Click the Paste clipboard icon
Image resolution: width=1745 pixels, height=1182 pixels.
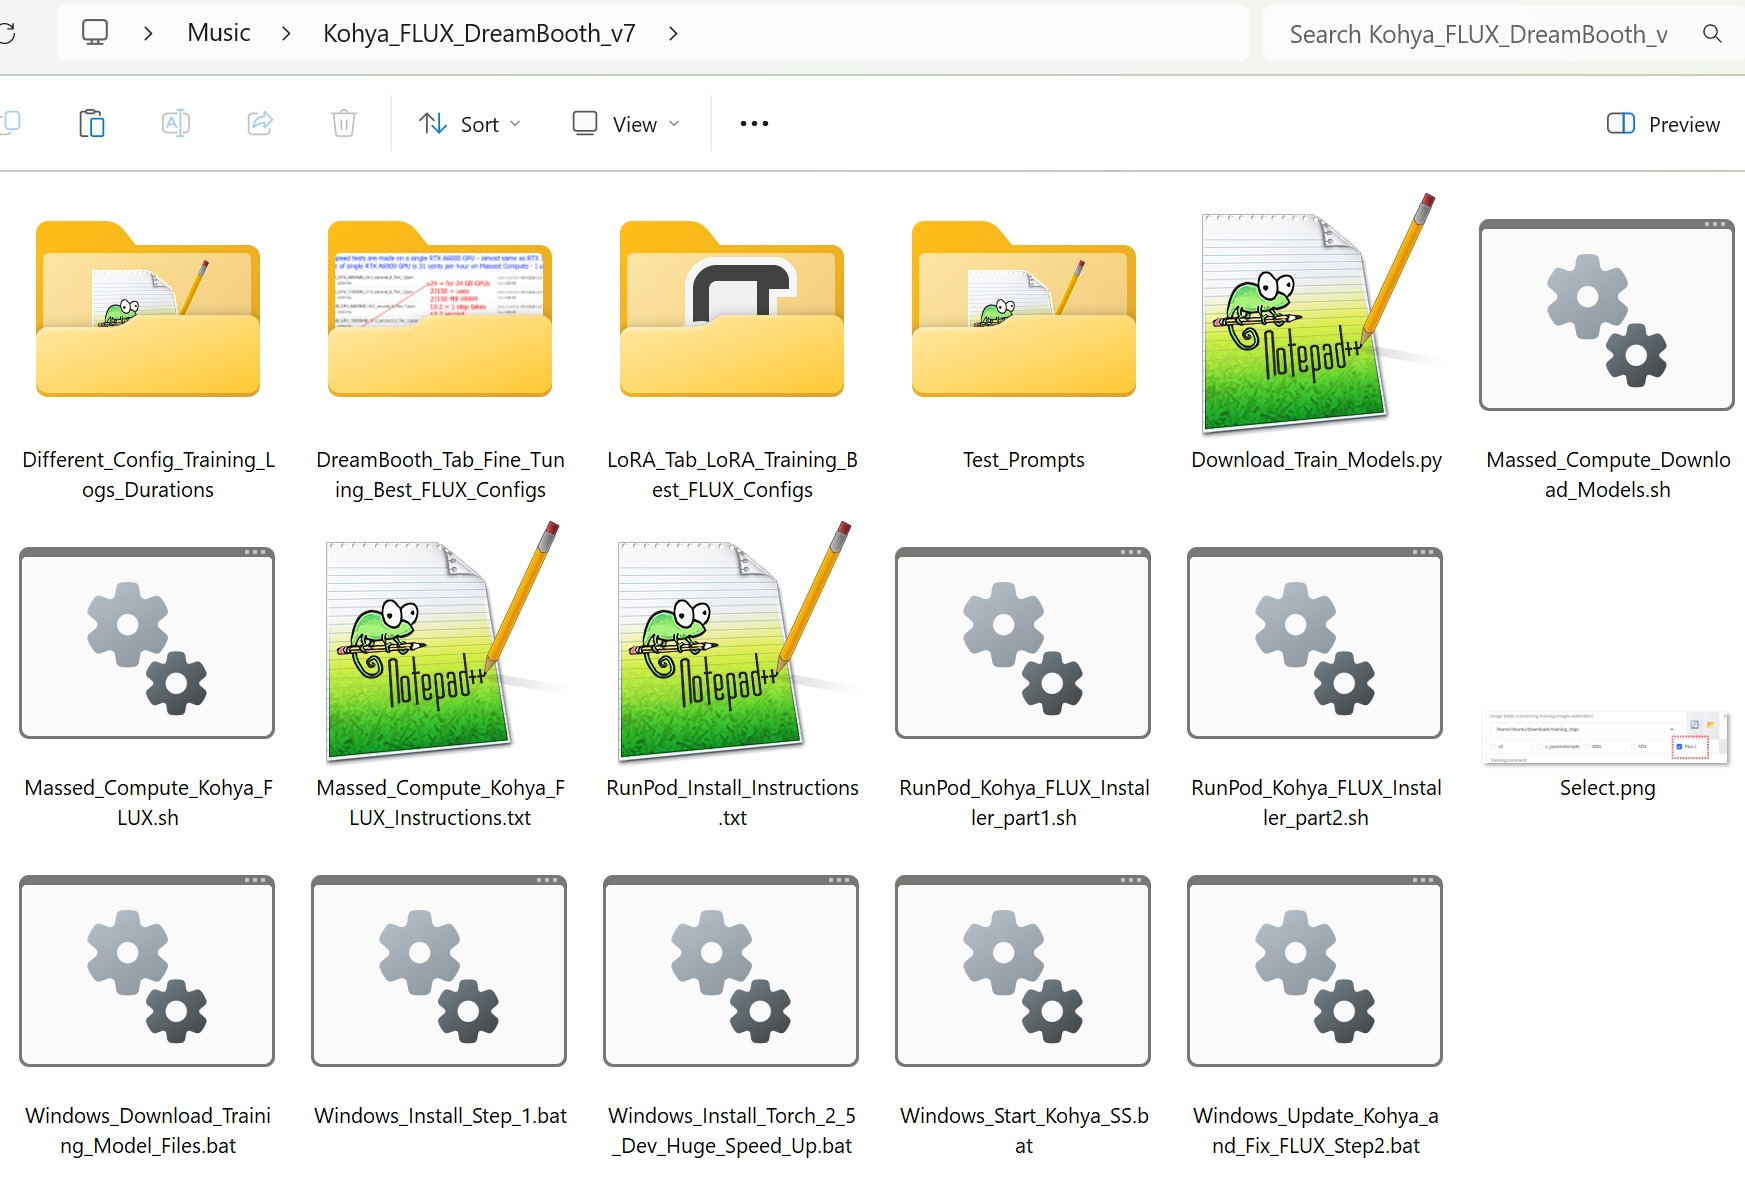(x=91, y=123)
